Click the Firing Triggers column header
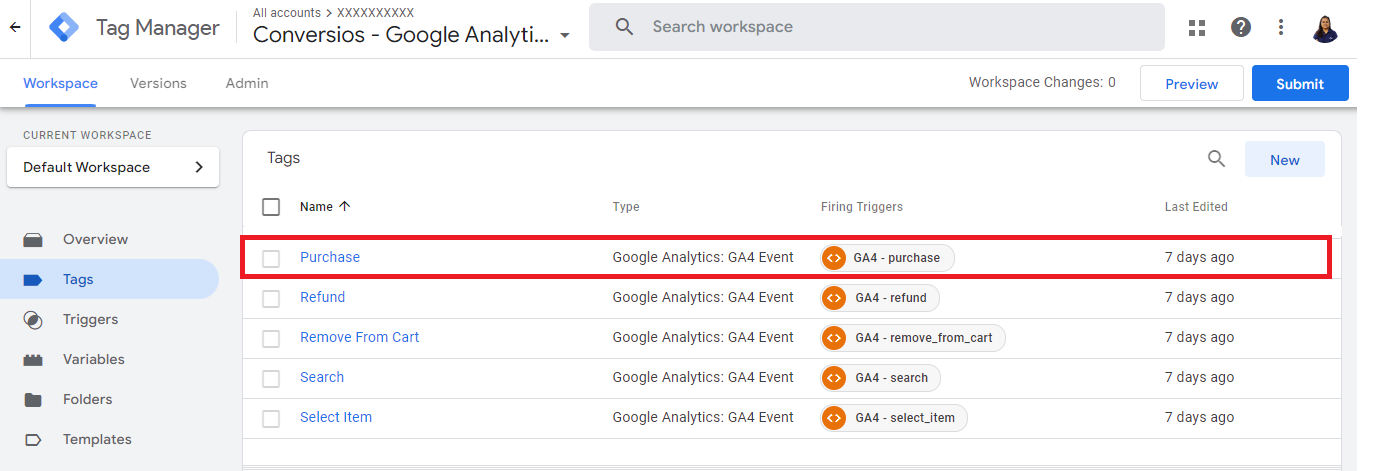The height and width of the screenshot is (471, 1374). coord(862,207)
